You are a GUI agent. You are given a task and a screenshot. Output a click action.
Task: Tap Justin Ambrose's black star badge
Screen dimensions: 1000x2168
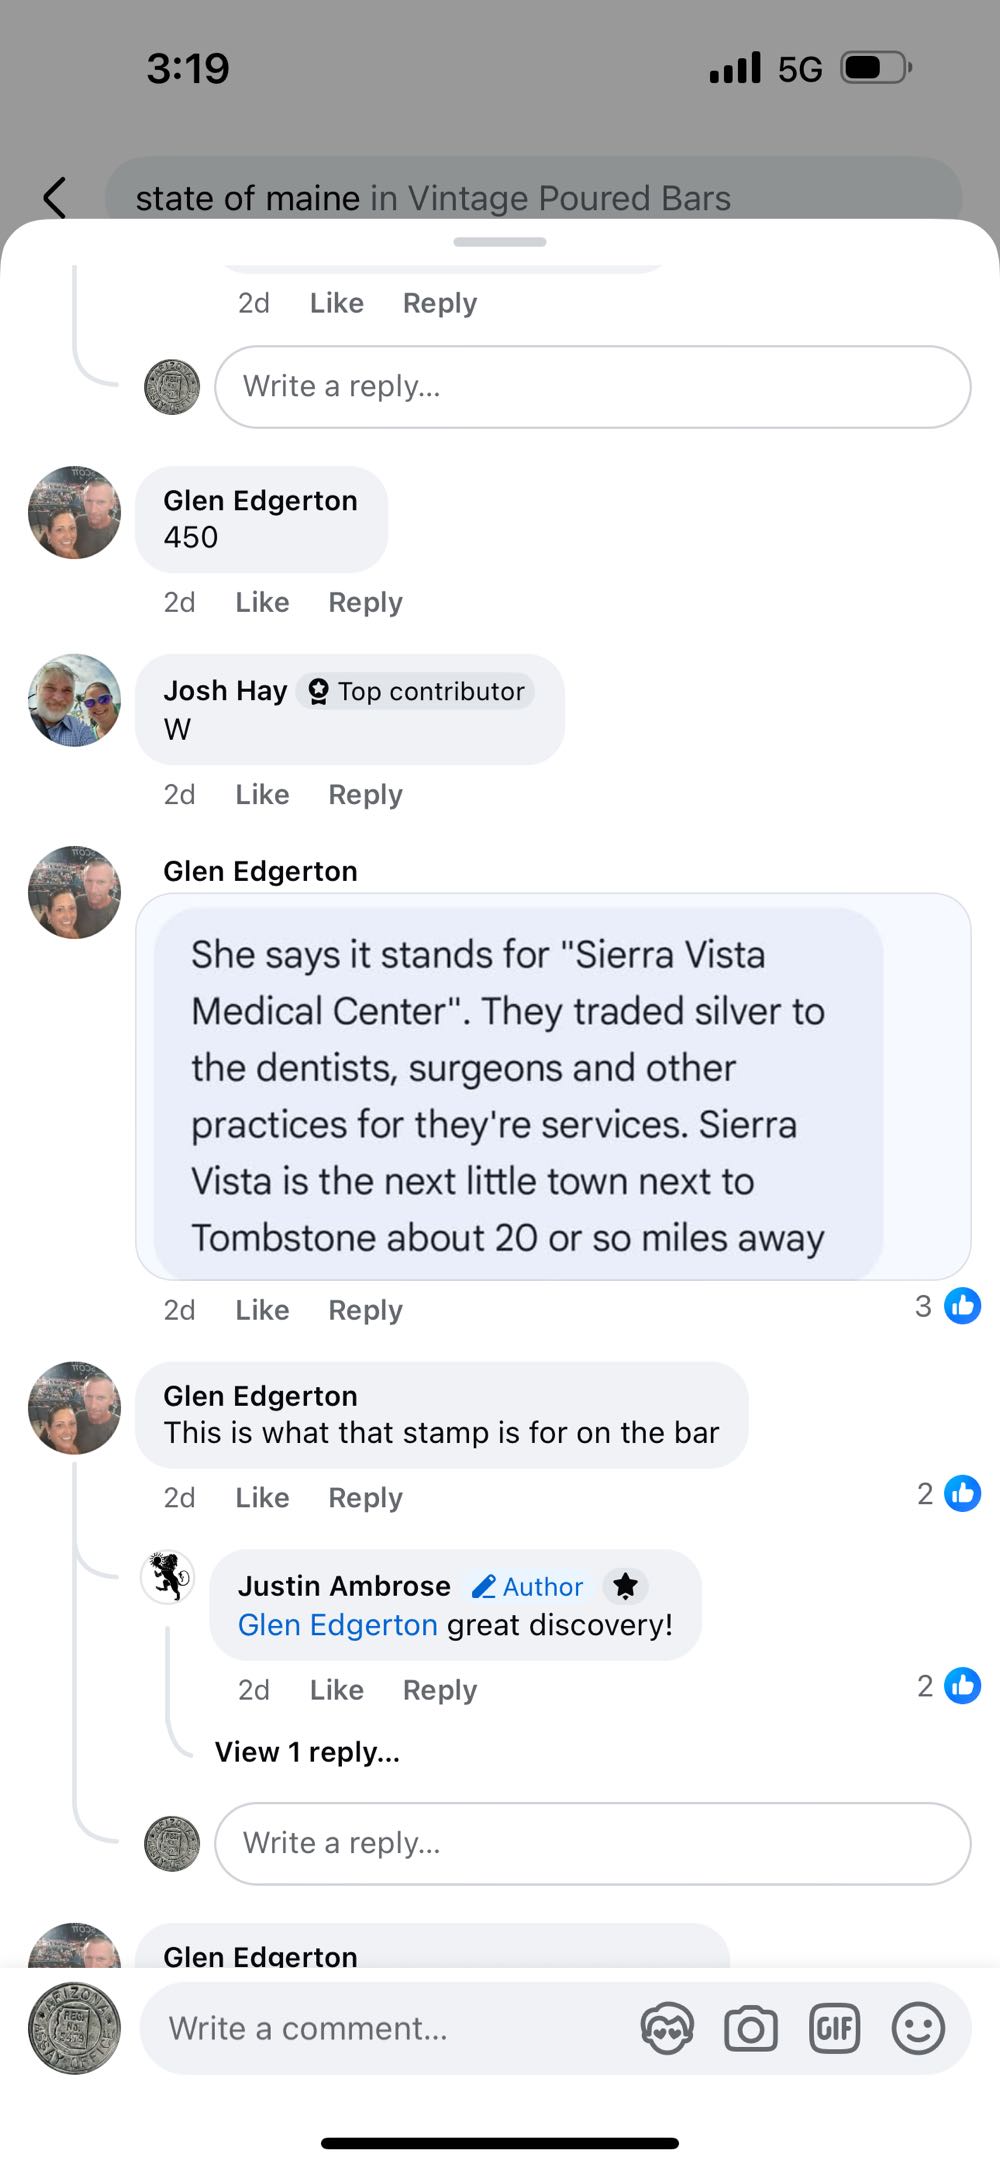click(626, 1586)
